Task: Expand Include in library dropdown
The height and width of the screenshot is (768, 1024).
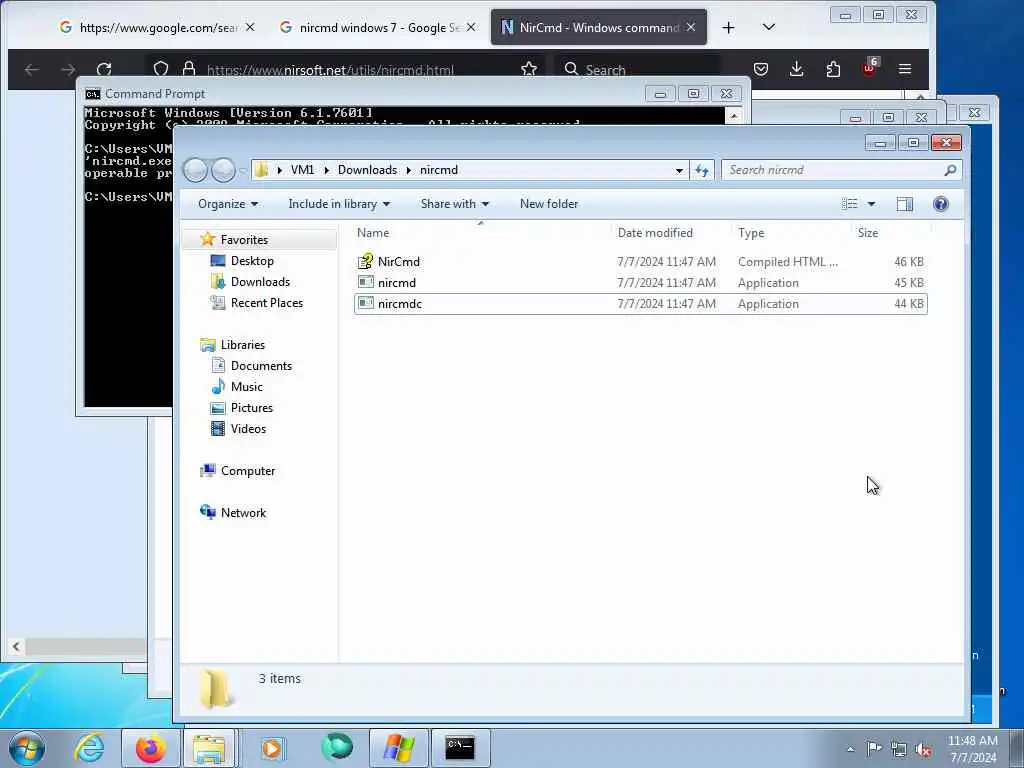Action: click(339, 204)
